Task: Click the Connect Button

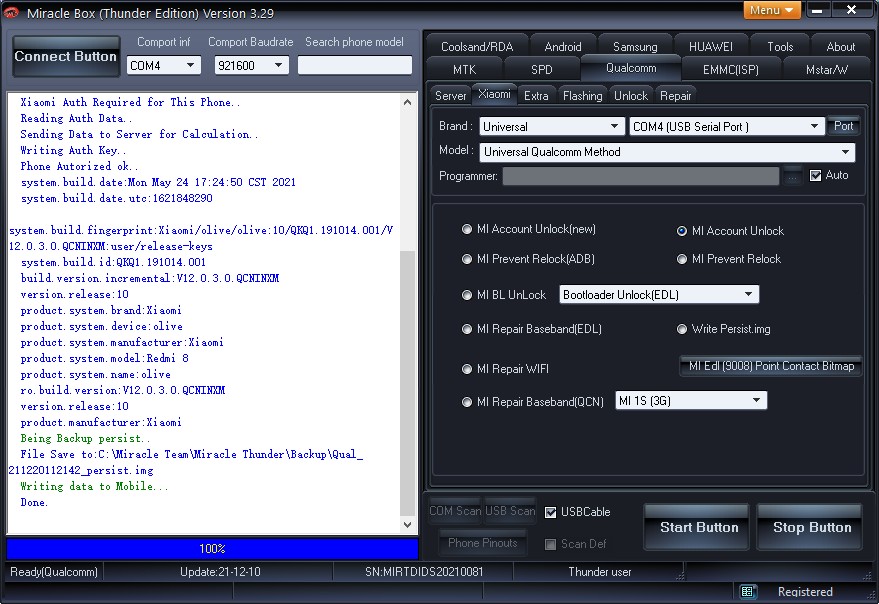Action: pyautogui.click(x=66, y=56)
